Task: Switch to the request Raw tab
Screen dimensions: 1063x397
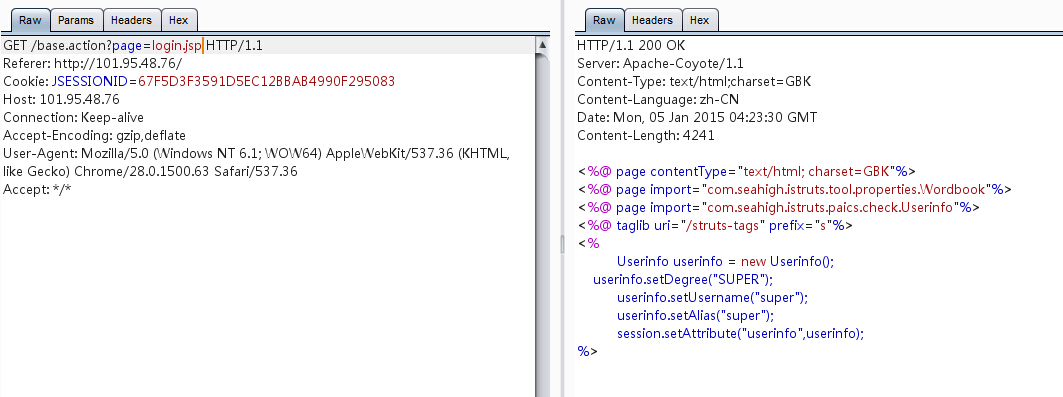Action: click(30, 20)
